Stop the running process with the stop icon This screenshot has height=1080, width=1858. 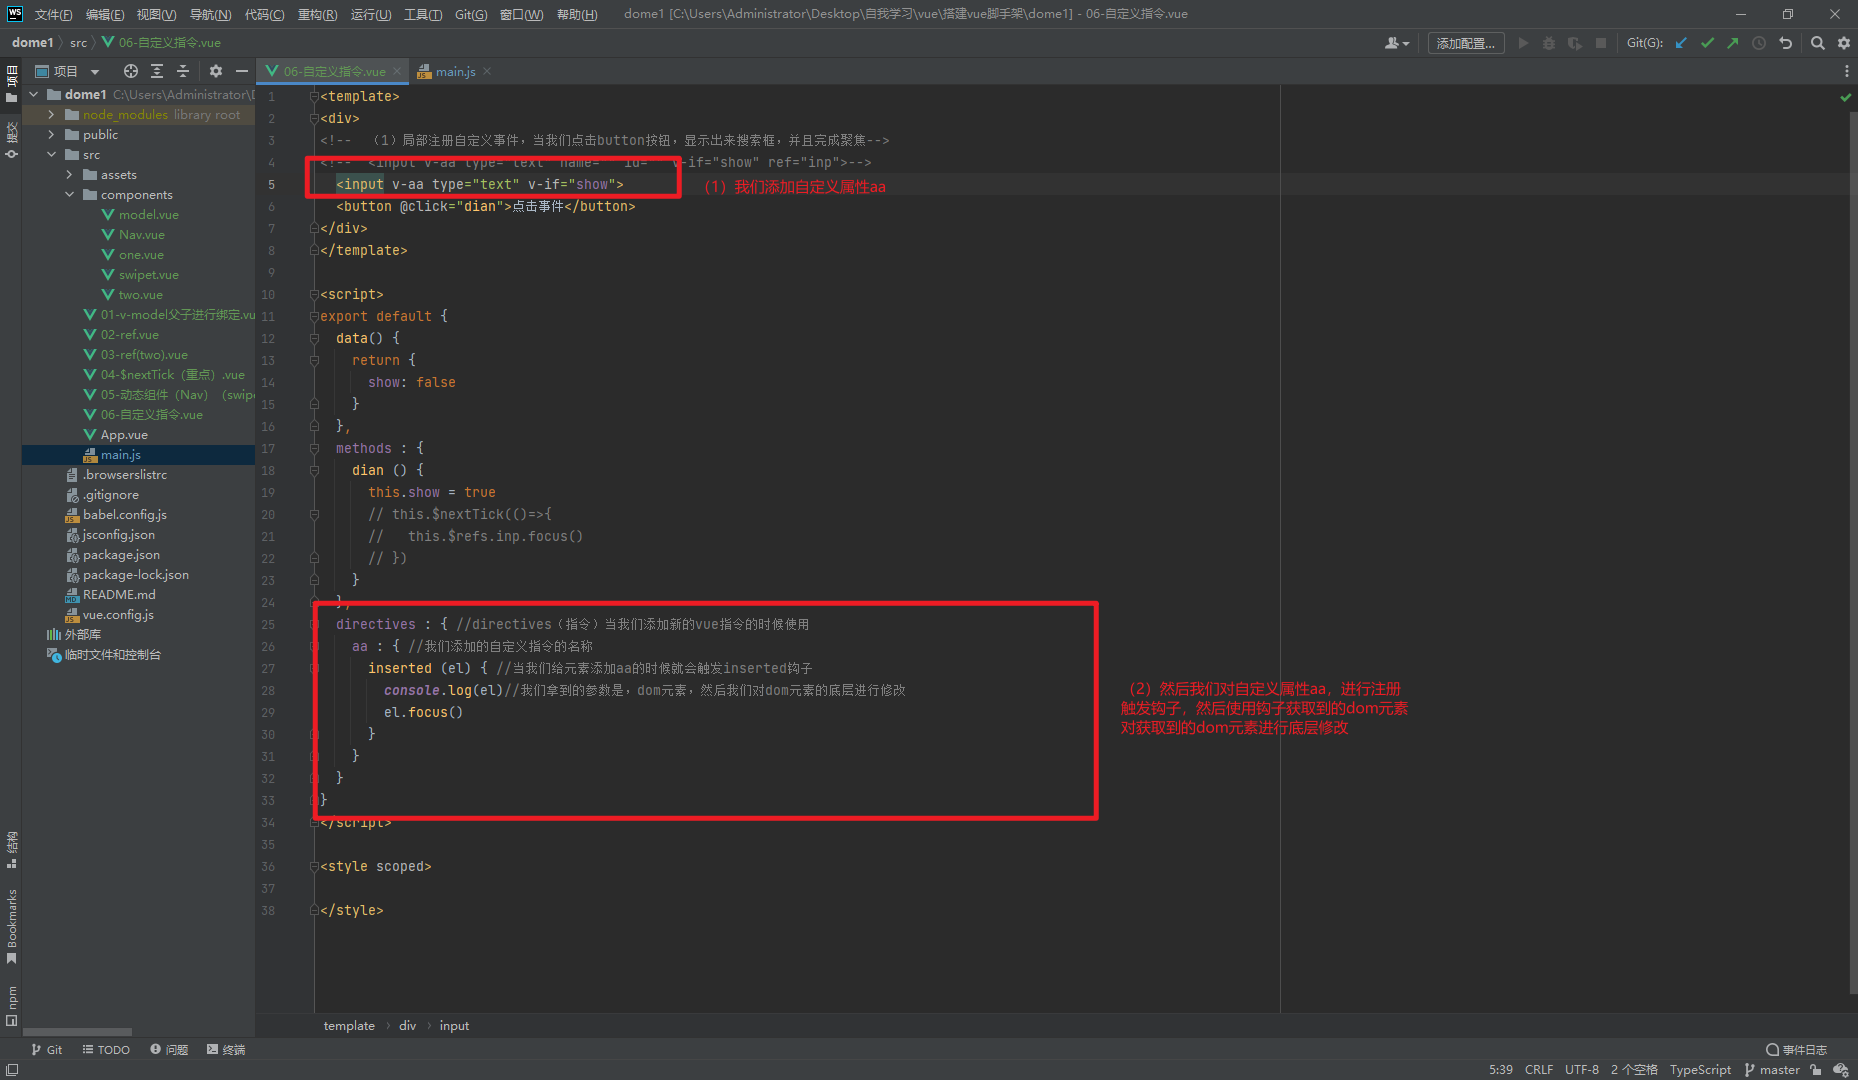(x=1601, y=43)
